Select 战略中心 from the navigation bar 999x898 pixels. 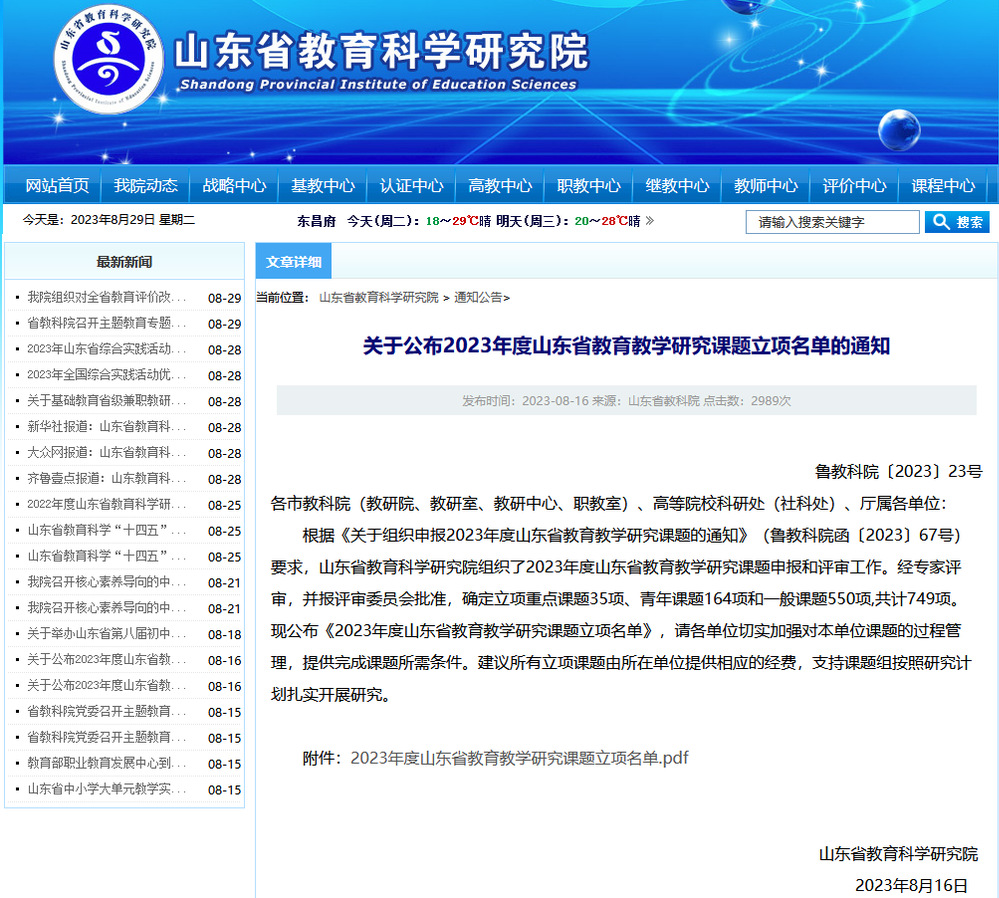234,185
